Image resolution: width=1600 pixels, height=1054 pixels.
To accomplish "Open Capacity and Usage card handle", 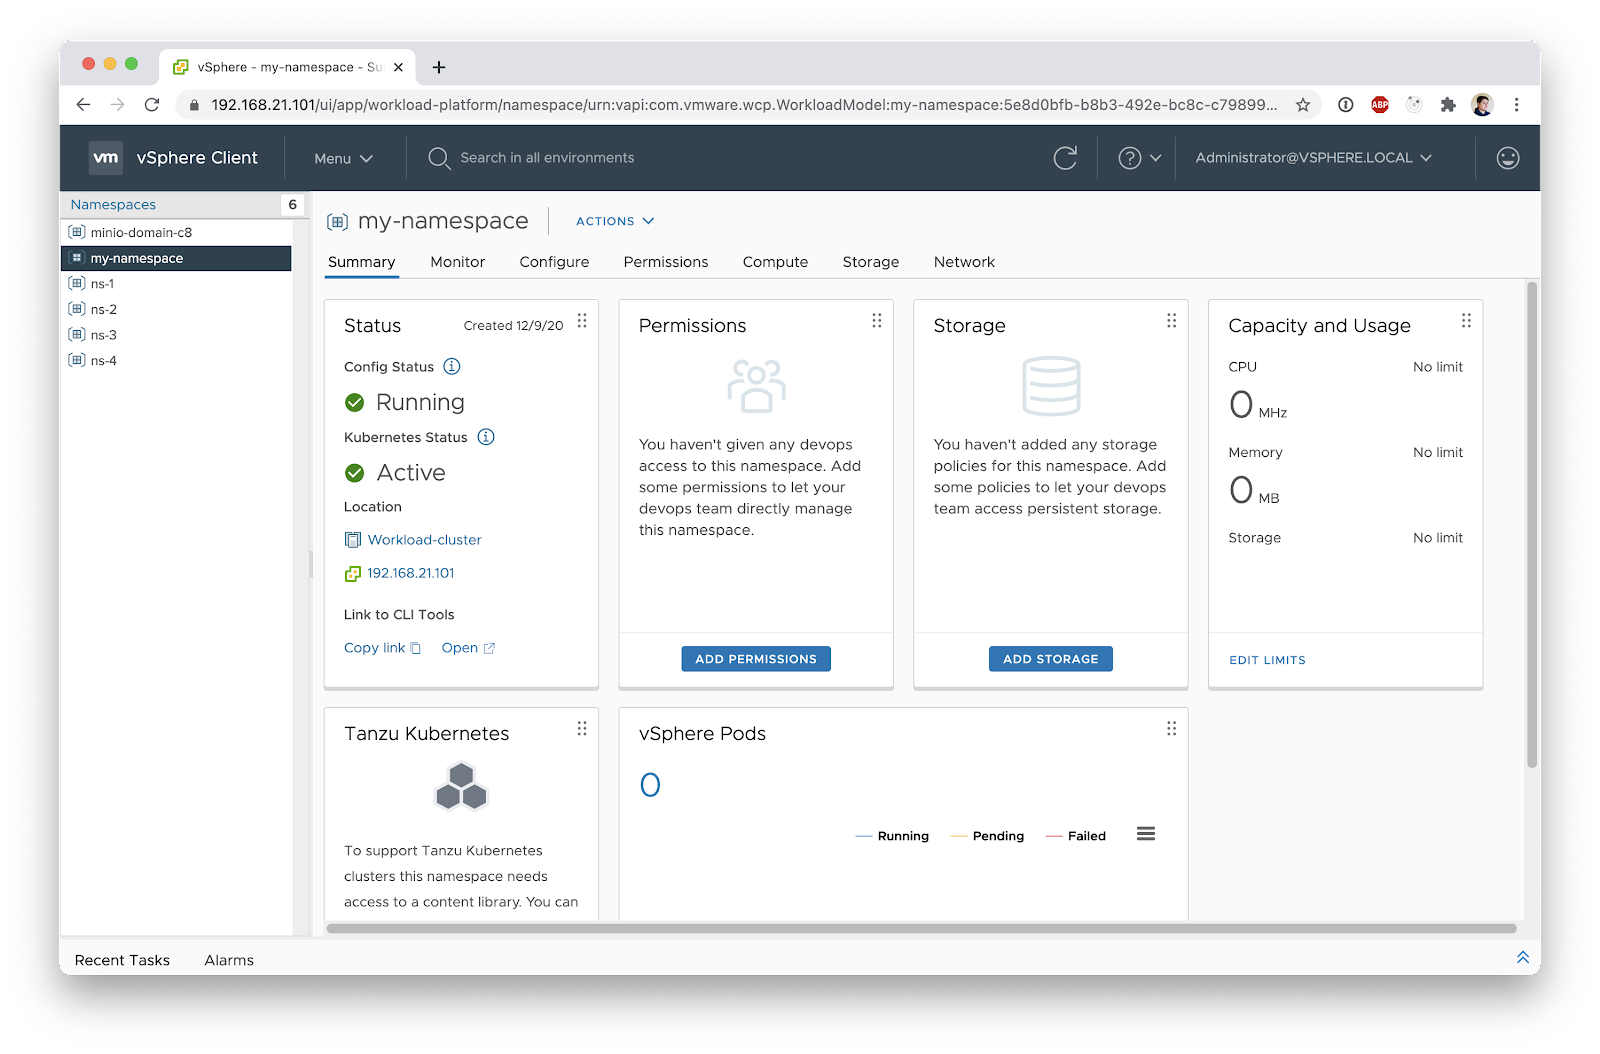I will click(1466, 321).
